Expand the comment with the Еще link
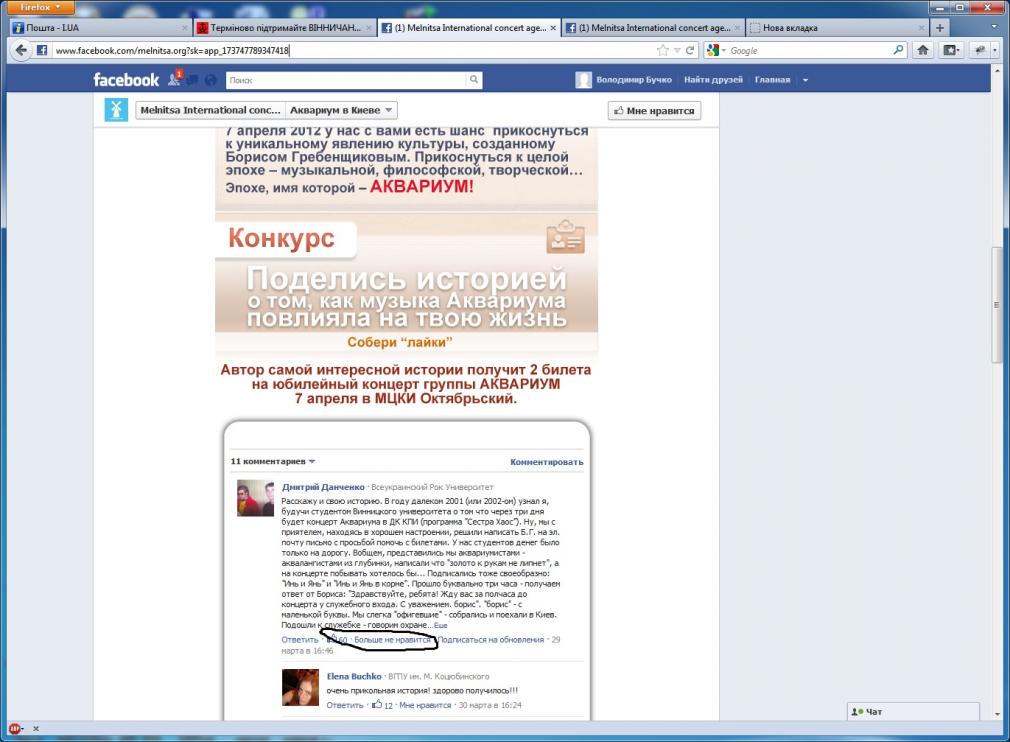This screenshot has width=1010, height=742. 441,625
